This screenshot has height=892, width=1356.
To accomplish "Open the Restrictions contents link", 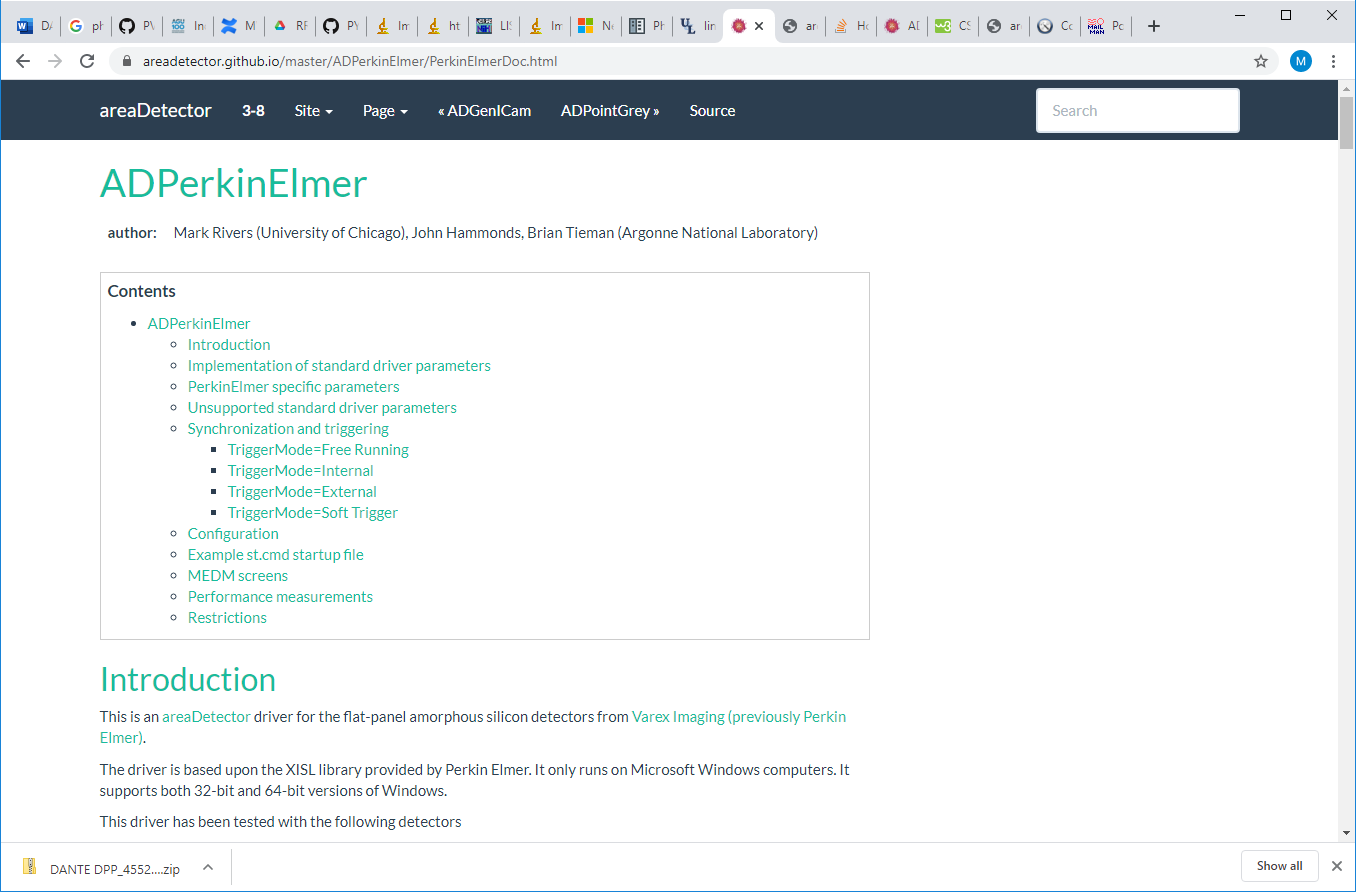I will click(227, 618).
